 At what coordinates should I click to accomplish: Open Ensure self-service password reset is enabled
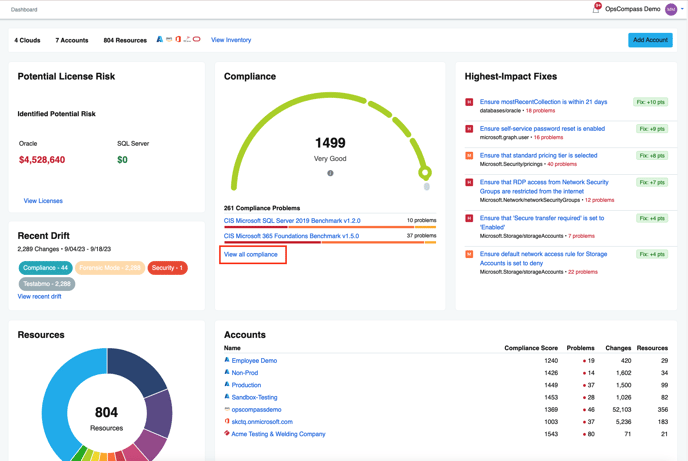click(542, 129)
